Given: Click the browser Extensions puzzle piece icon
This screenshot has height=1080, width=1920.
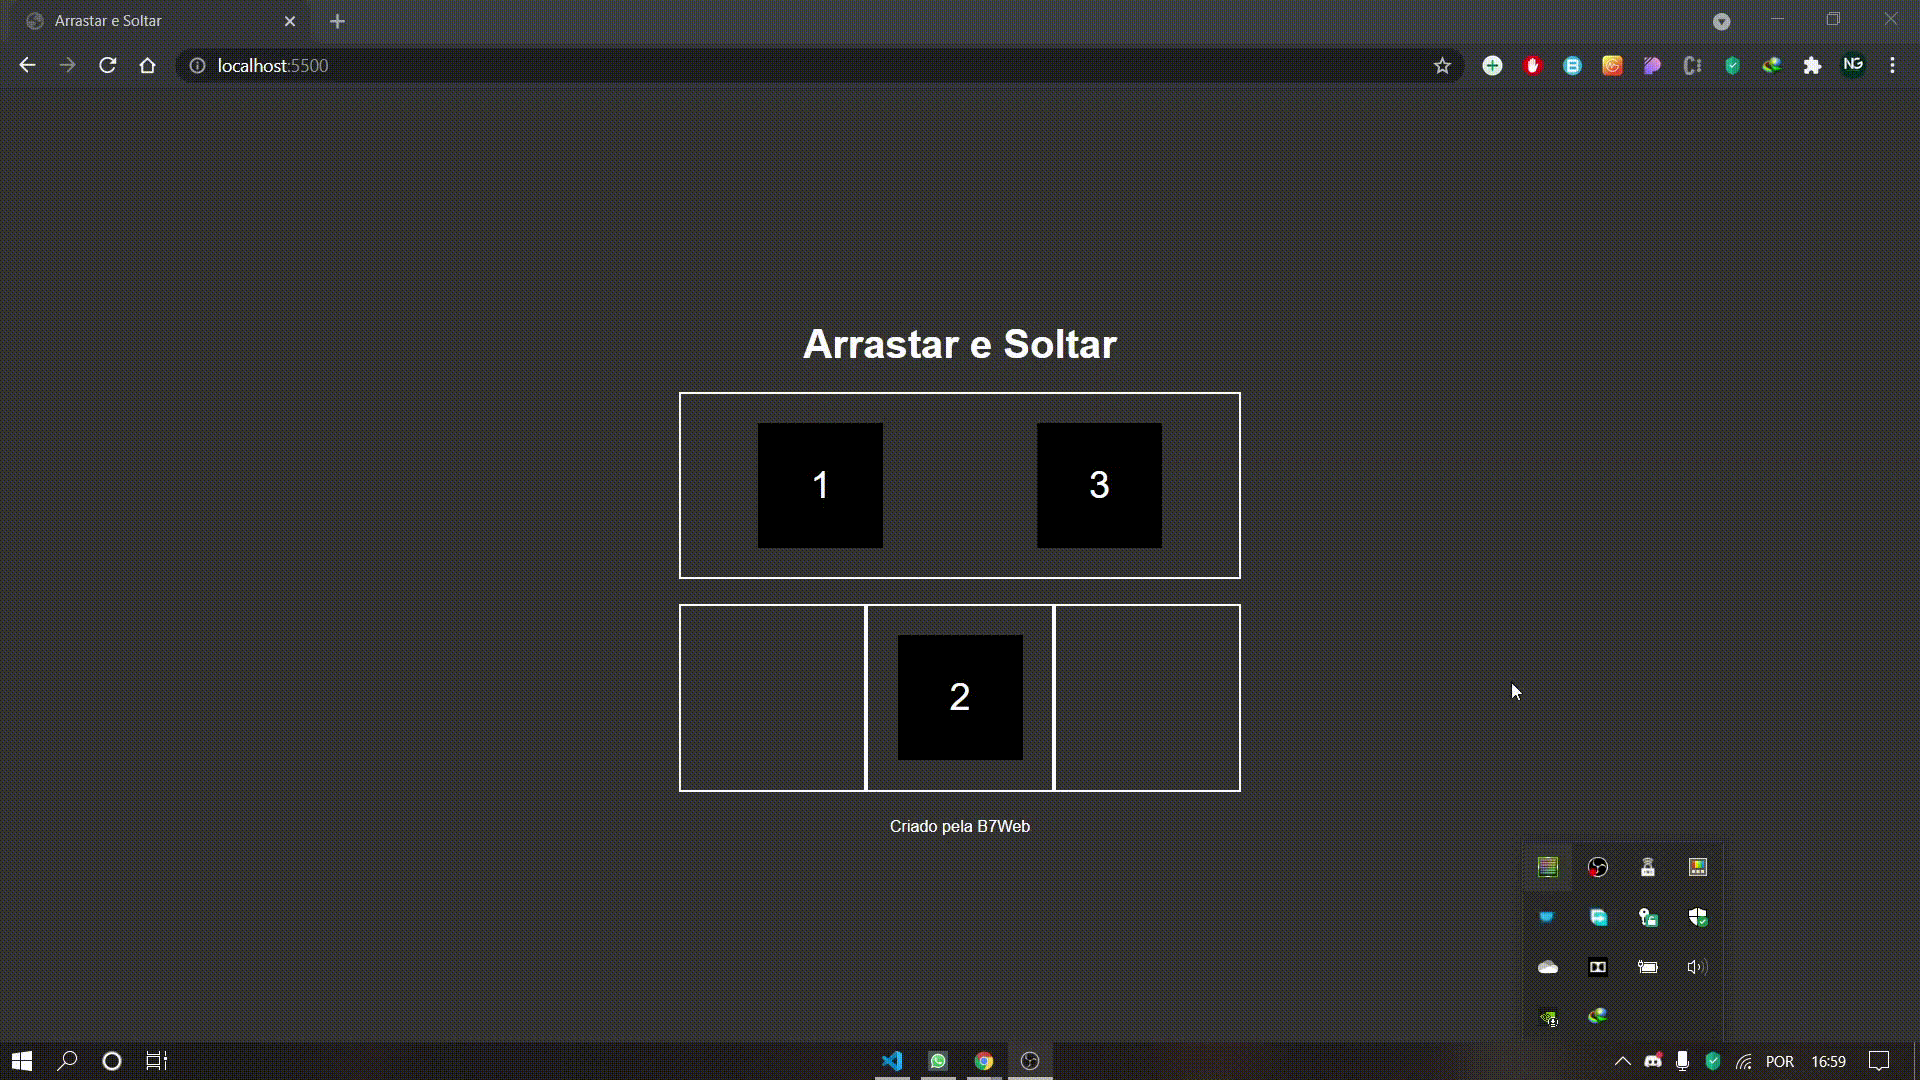Looking at the screenshot, I should pyautogui.click(x=1812, y=65).
